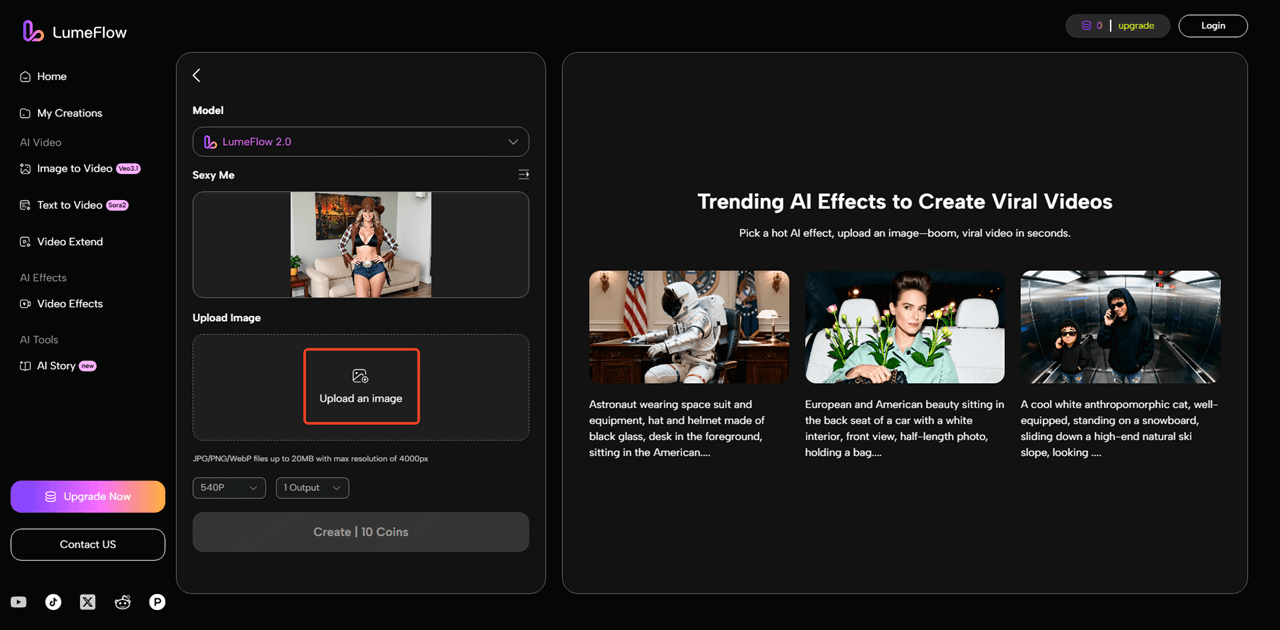Click the YouTube icon in footer
The image size is (1280, 630).
tap(18, 602)
